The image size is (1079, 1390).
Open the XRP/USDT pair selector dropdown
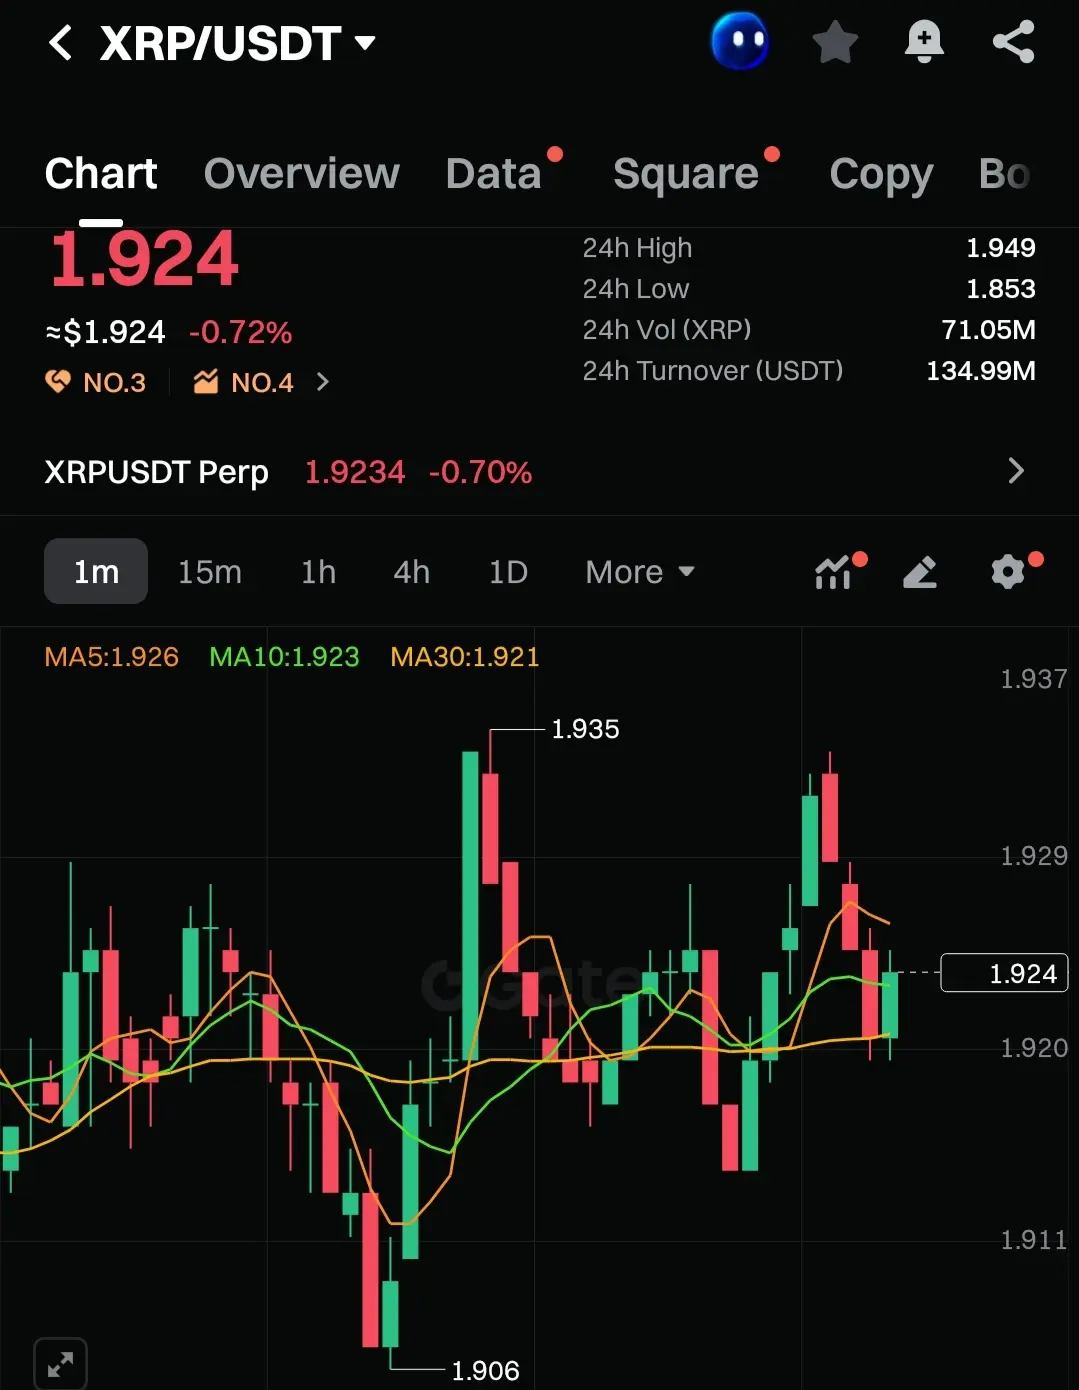click(x=238, y=43)
